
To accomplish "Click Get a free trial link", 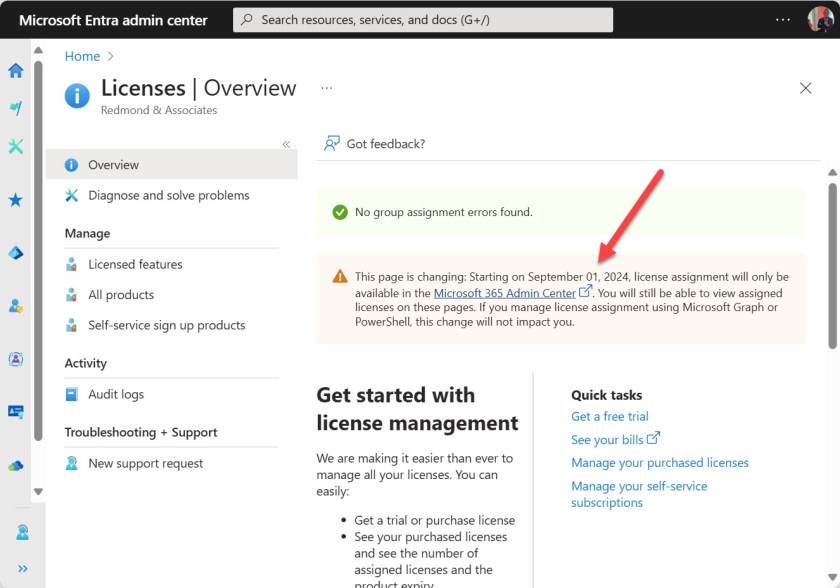I will 609,416.
